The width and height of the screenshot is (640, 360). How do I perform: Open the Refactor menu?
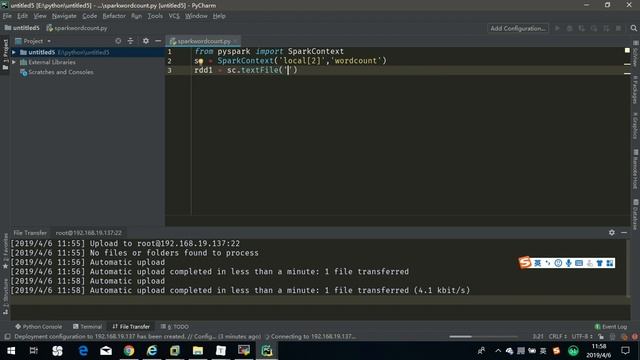point(114,16)
